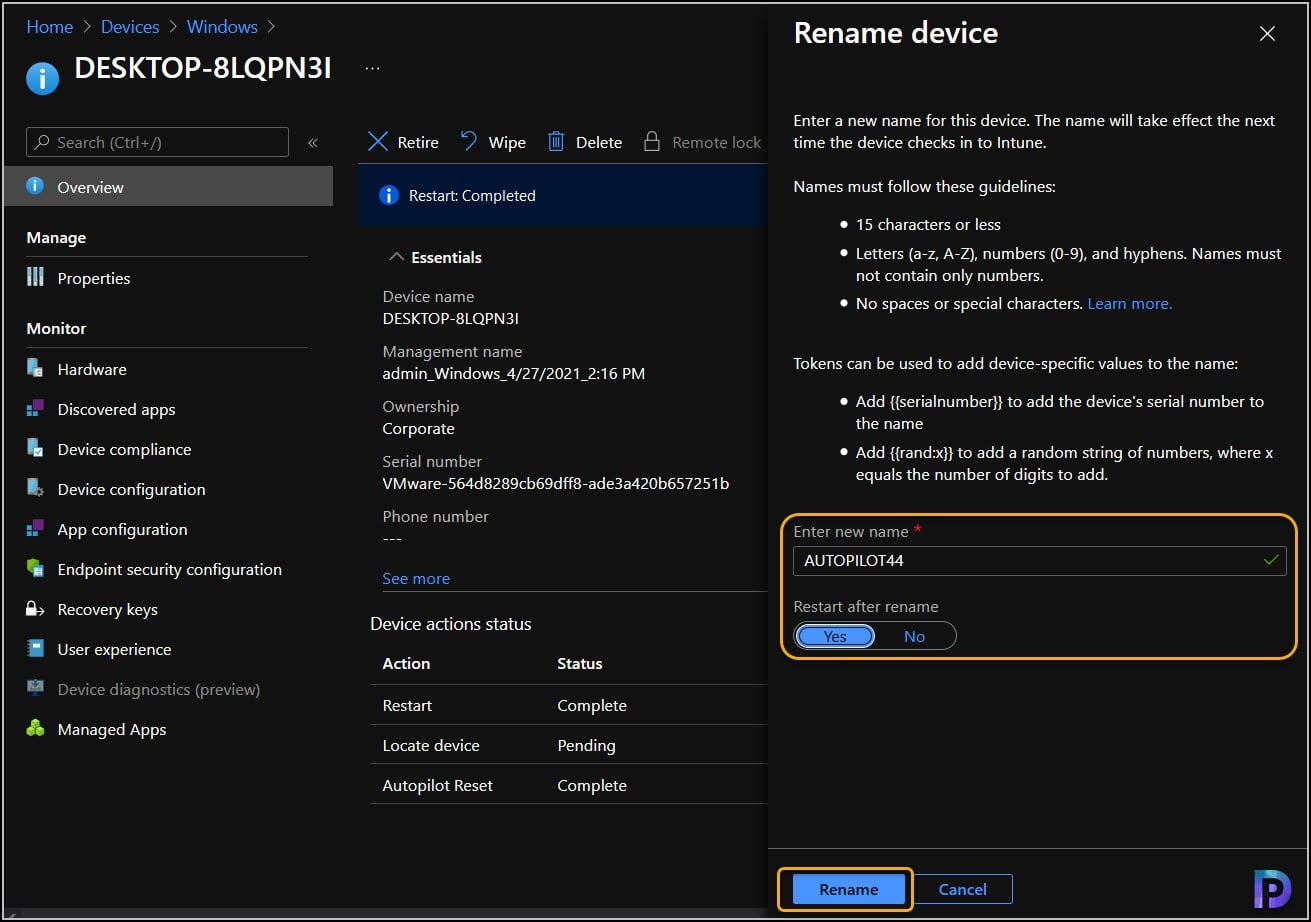Viewport: 1311px width, 922px height.
Task: Select No for Restart after rename
Action: [x=914, y=636]
